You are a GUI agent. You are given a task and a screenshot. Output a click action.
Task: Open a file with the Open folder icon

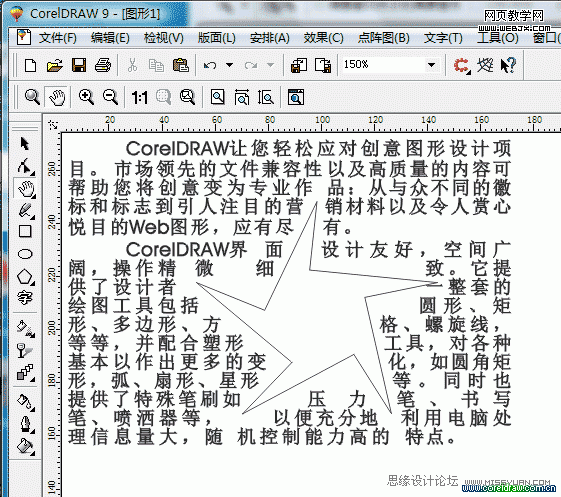(54, 65)
